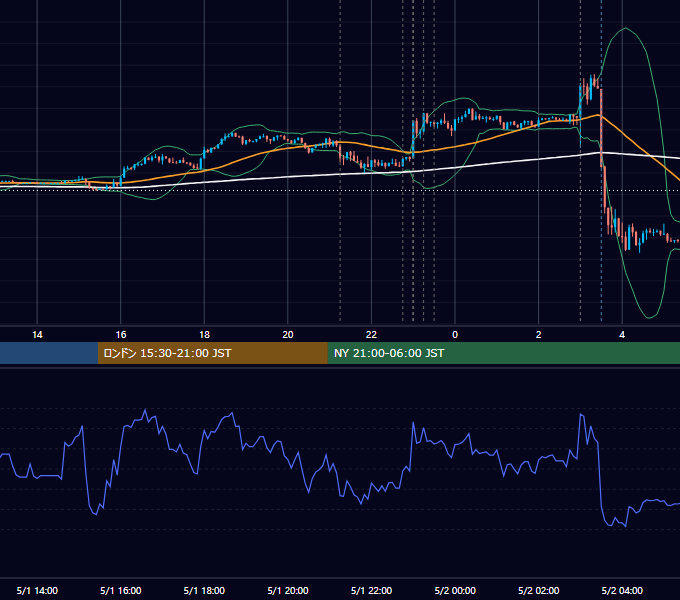Click the 5/1 22:00 date label

click(371, 590)
